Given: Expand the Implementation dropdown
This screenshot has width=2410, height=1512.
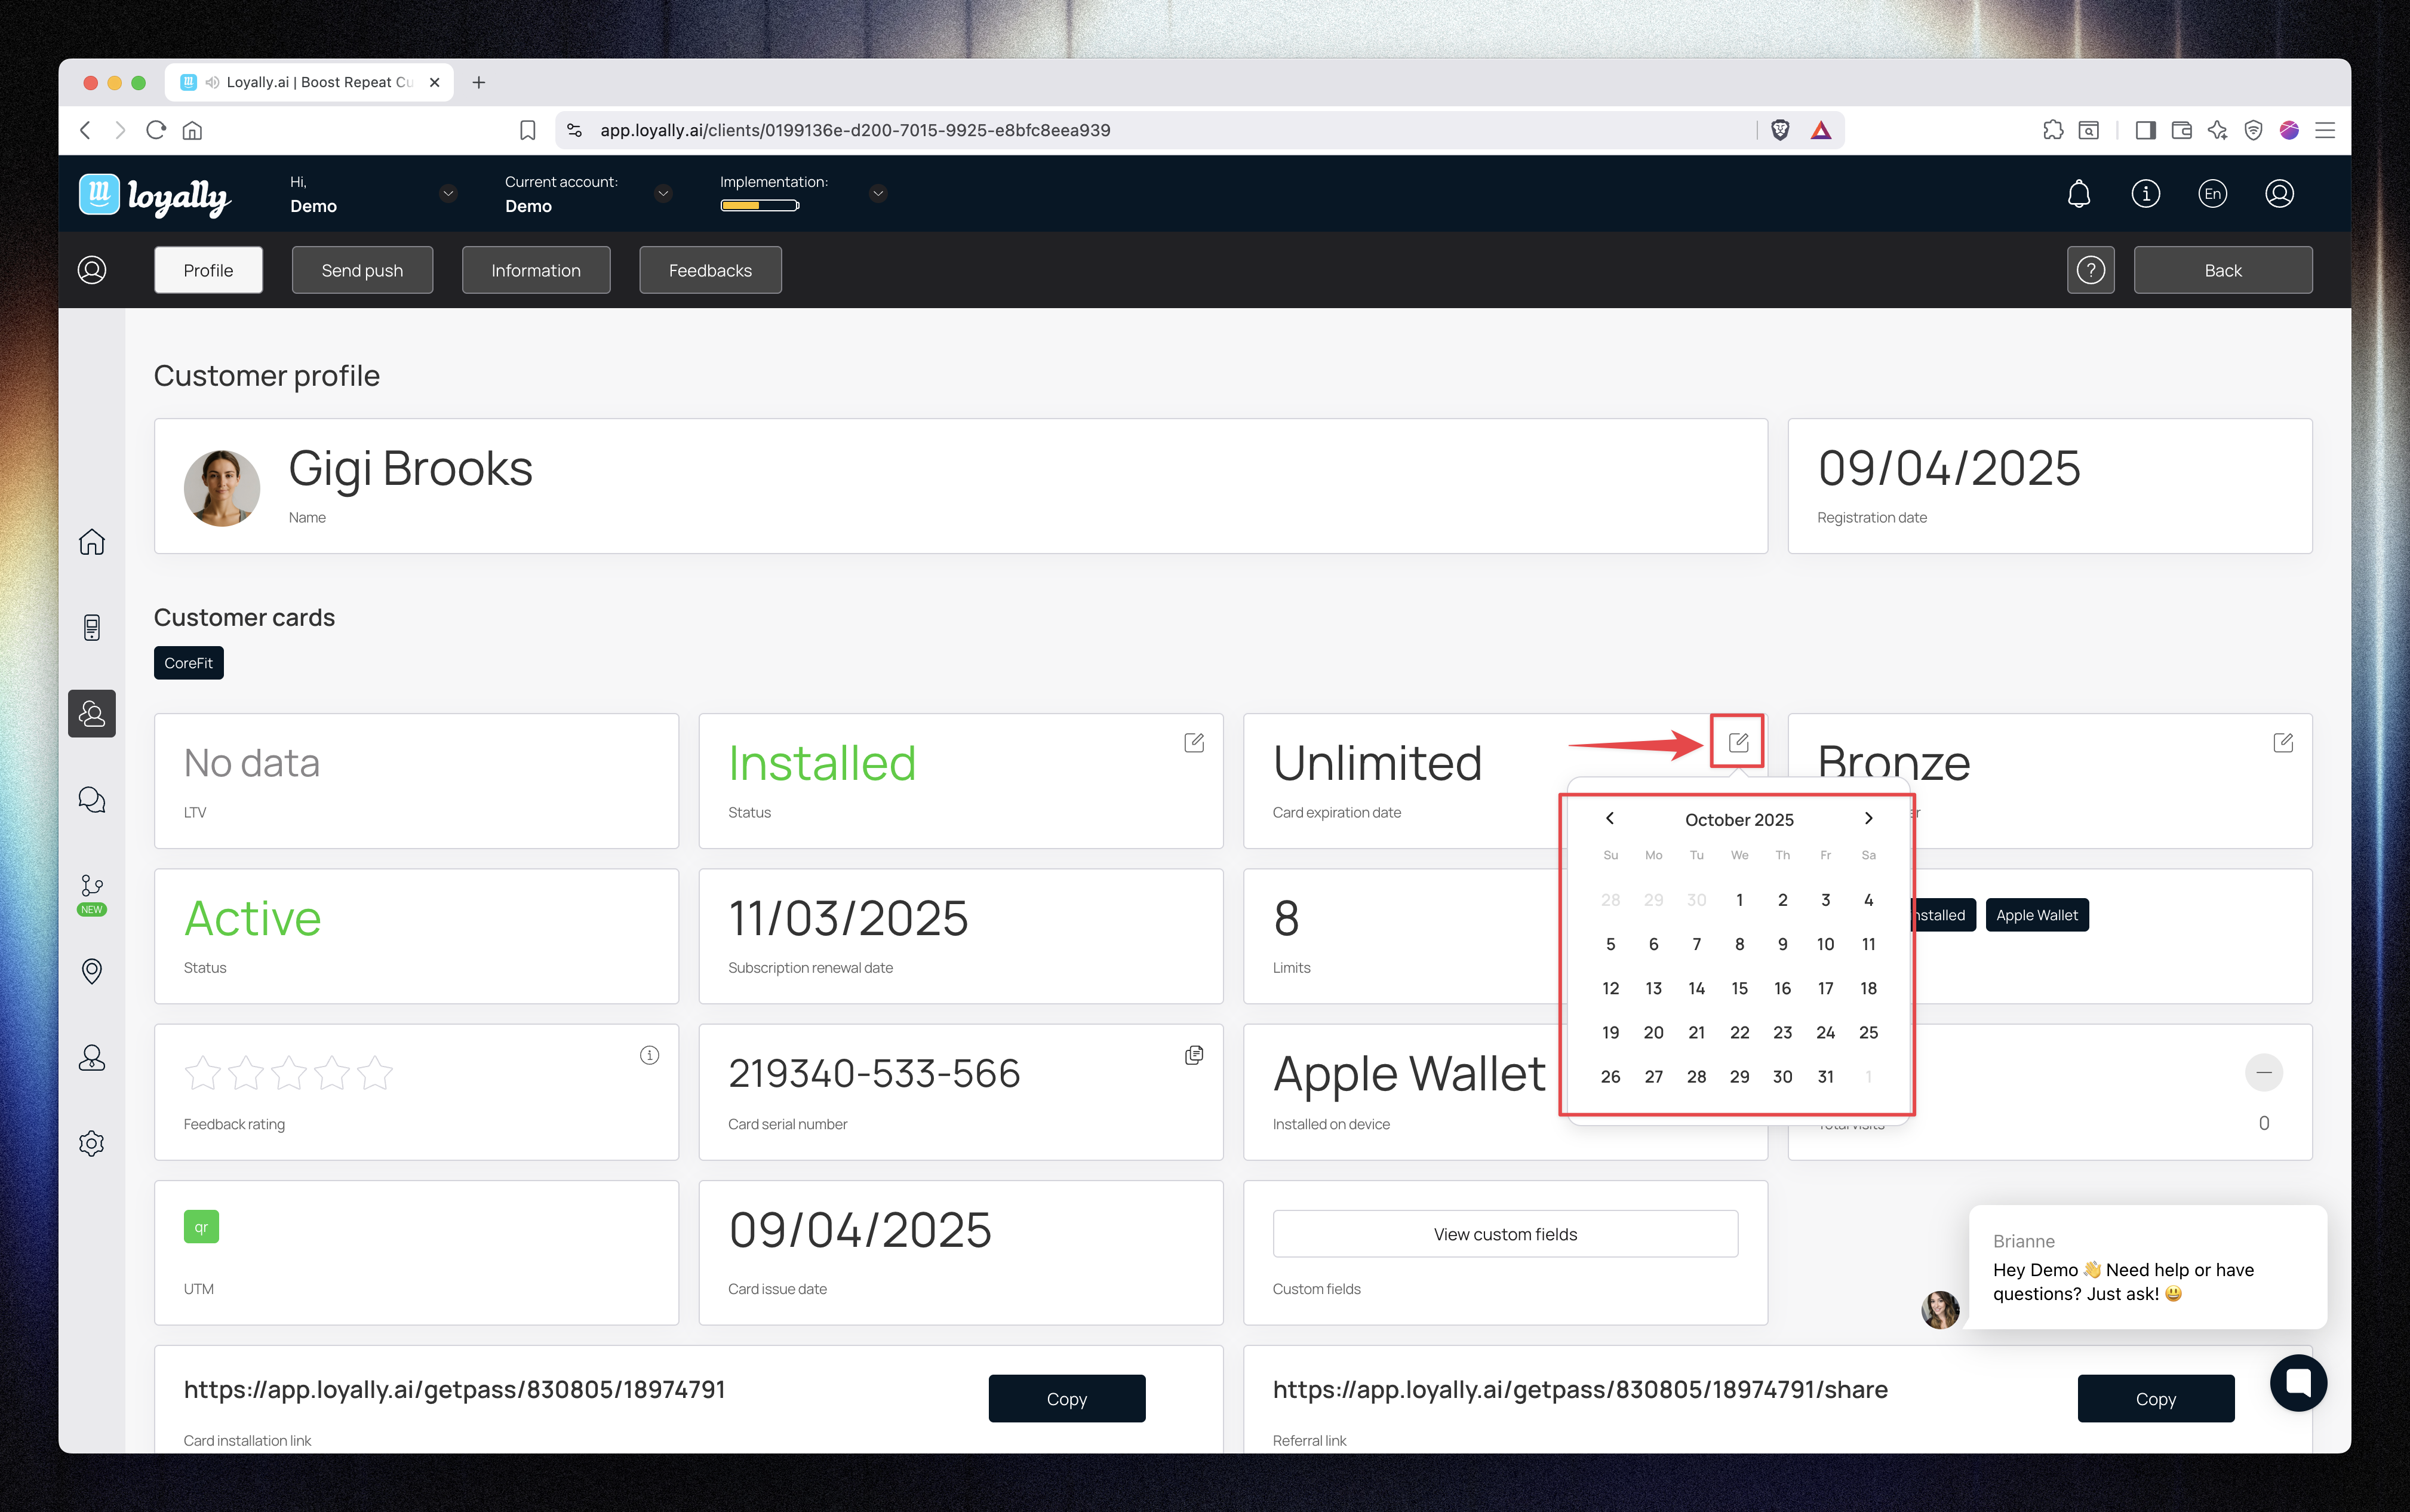Looking at the screenshot, I should (x=877, y=193).
